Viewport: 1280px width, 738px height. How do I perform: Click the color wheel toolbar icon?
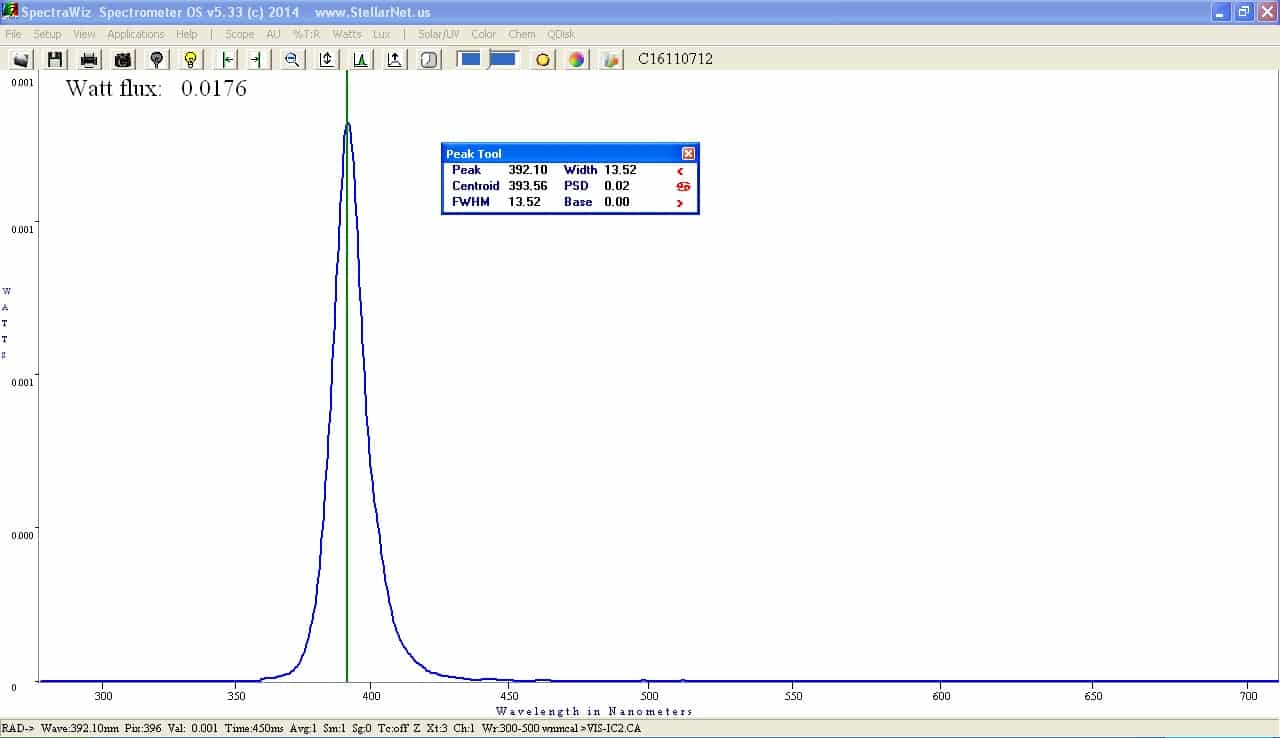coord(577,60)
